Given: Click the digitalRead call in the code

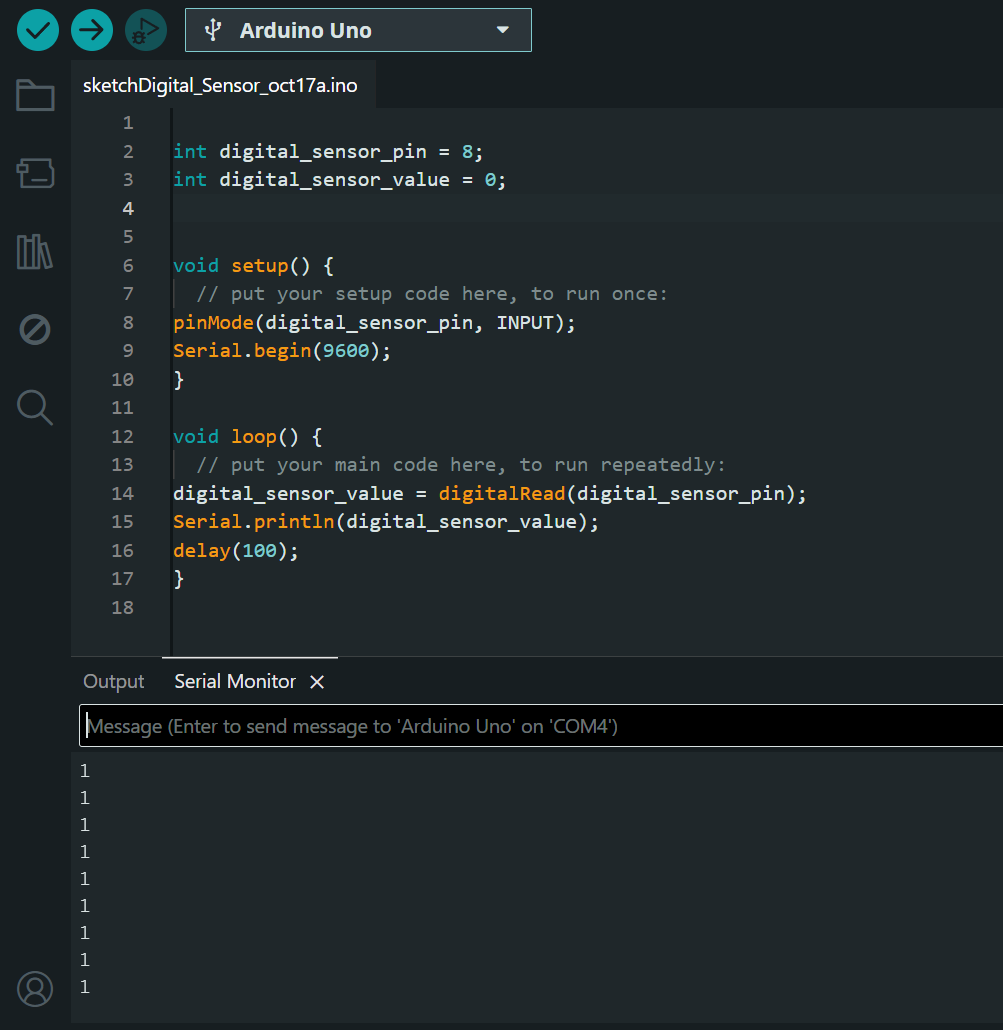Looking at the screenshot, I should coord(504,494).
